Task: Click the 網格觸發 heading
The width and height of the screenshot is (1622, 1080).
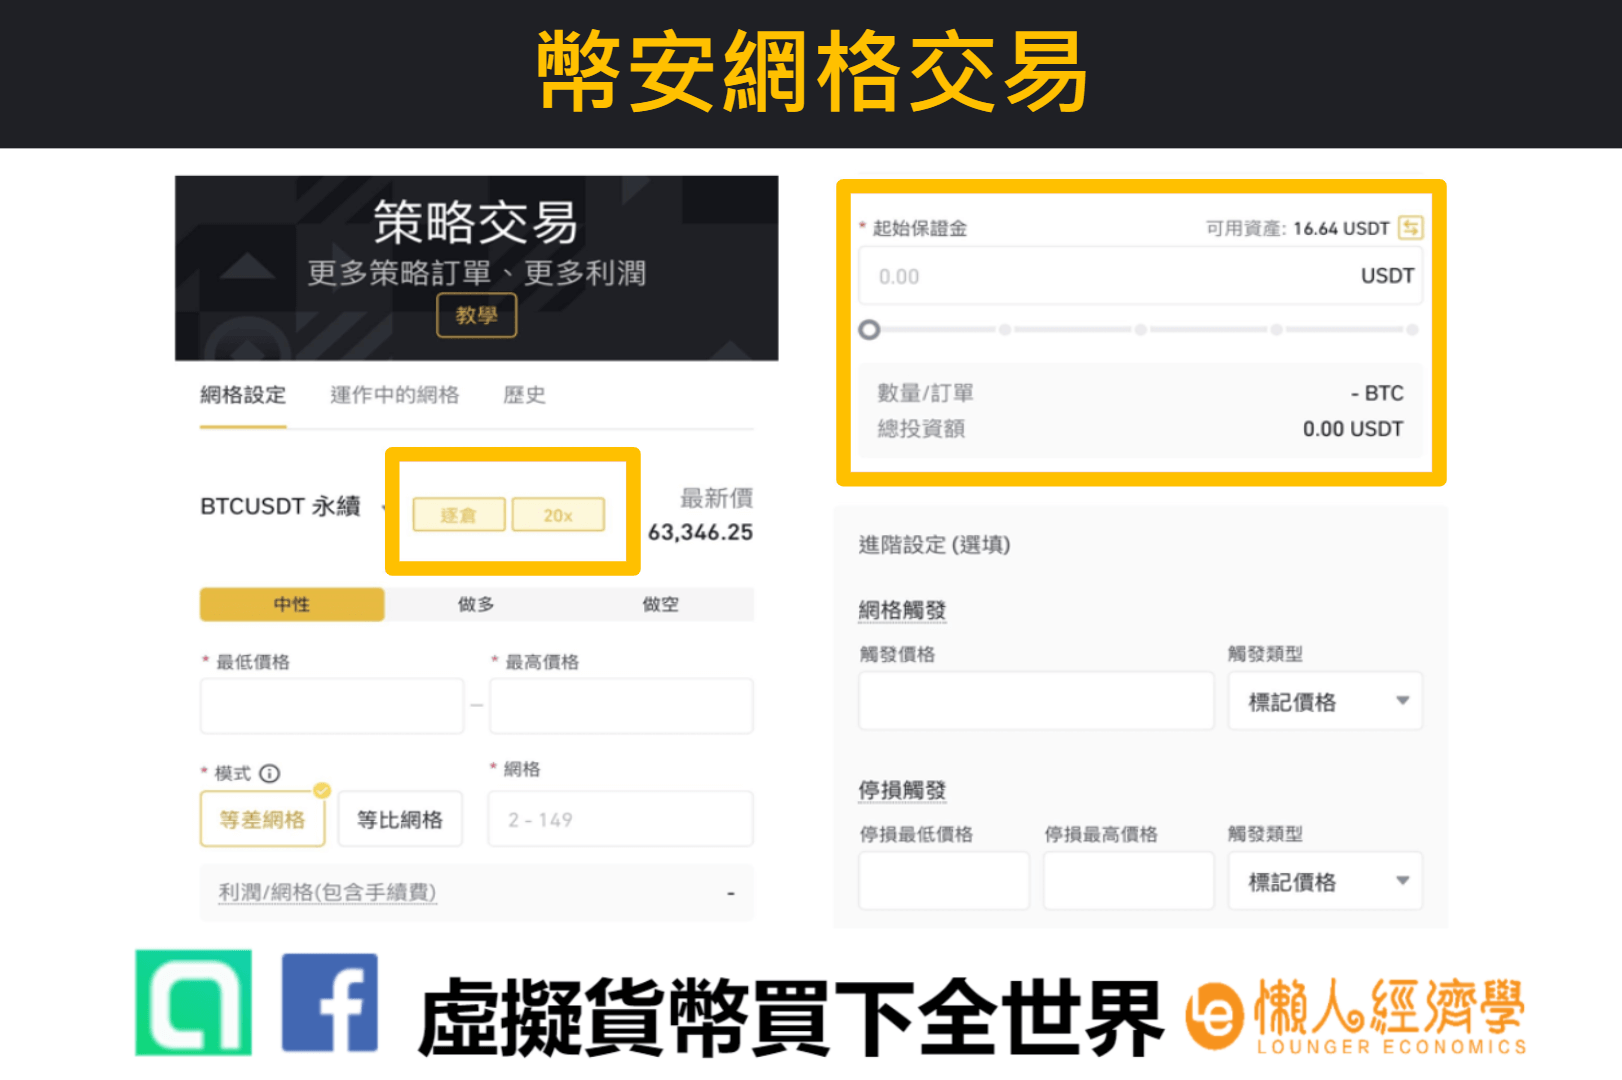Action: pyautogui.click(x=902, y=610)
